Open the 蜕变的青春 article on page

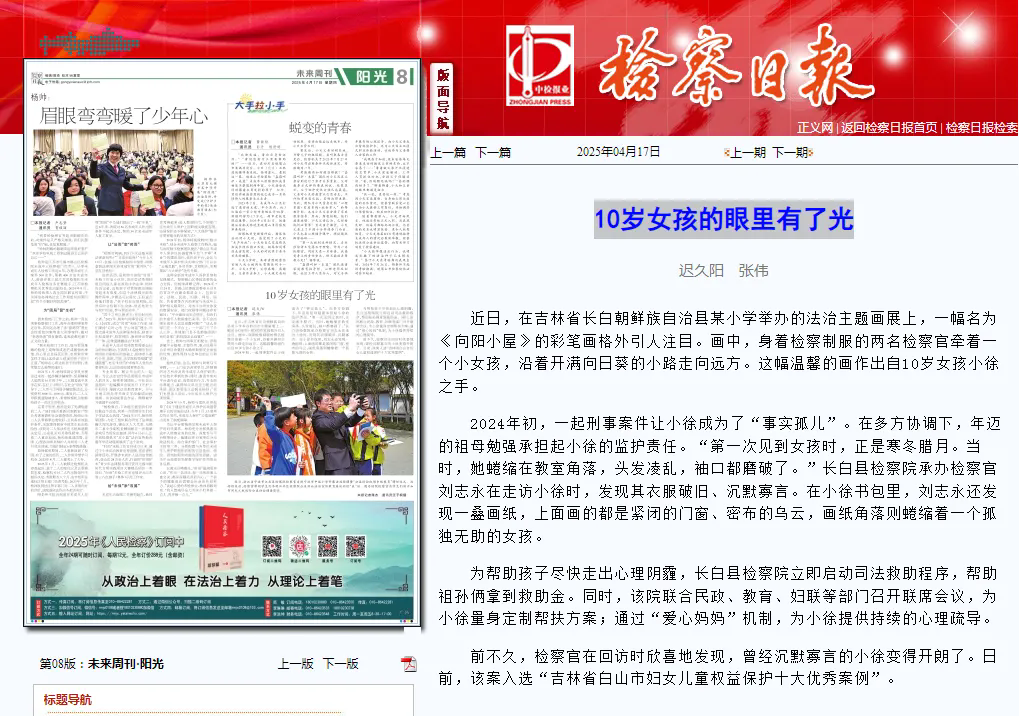(x=320, y=128)
